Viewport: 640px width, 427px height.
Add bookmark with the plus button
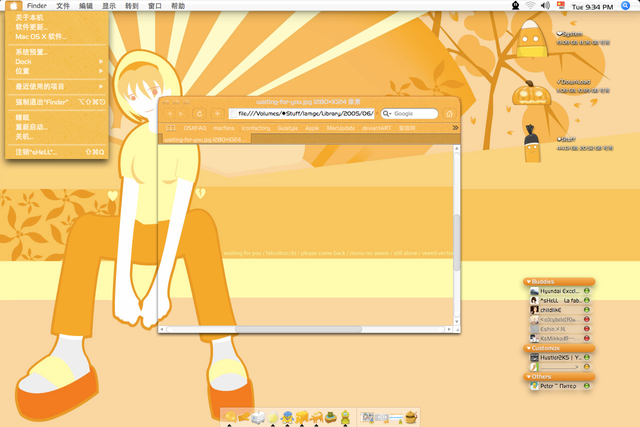(x=218, y=114)
